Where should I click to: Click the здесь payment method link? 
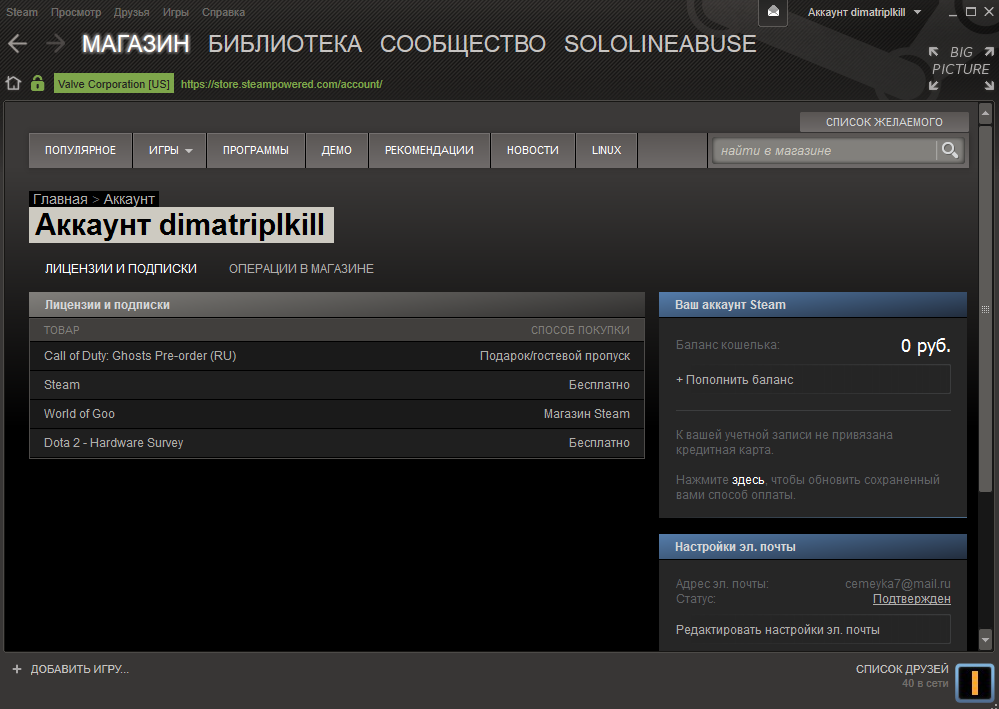(748, 480)
